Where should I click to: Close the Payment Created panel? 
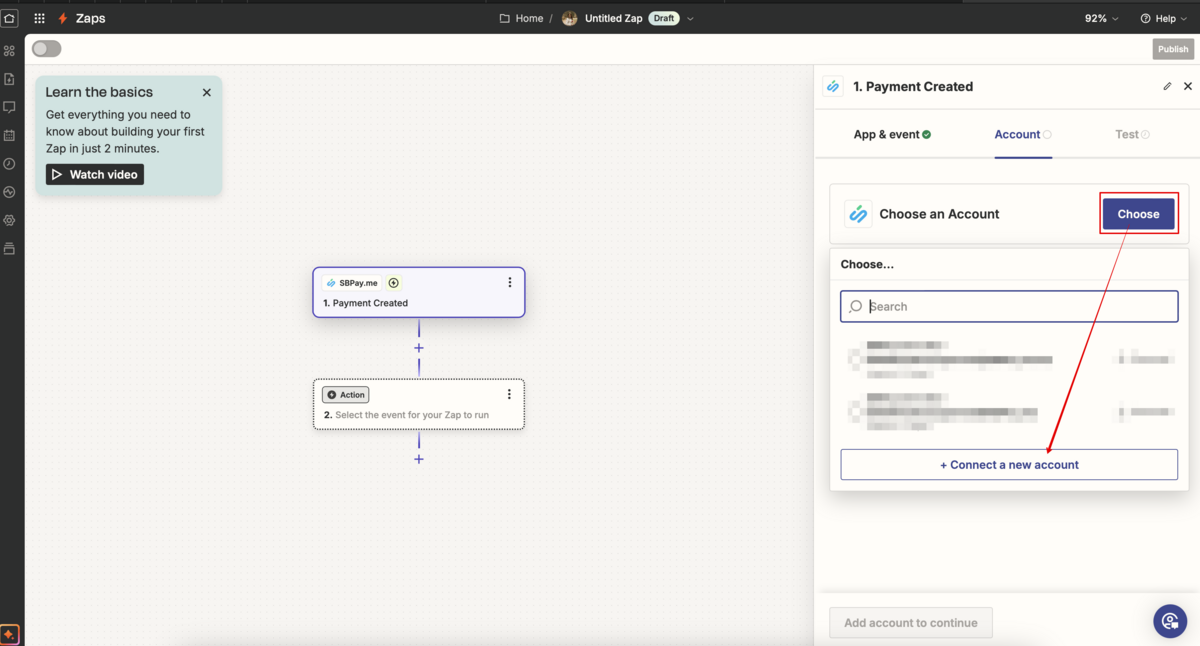tap(1188, 86)
